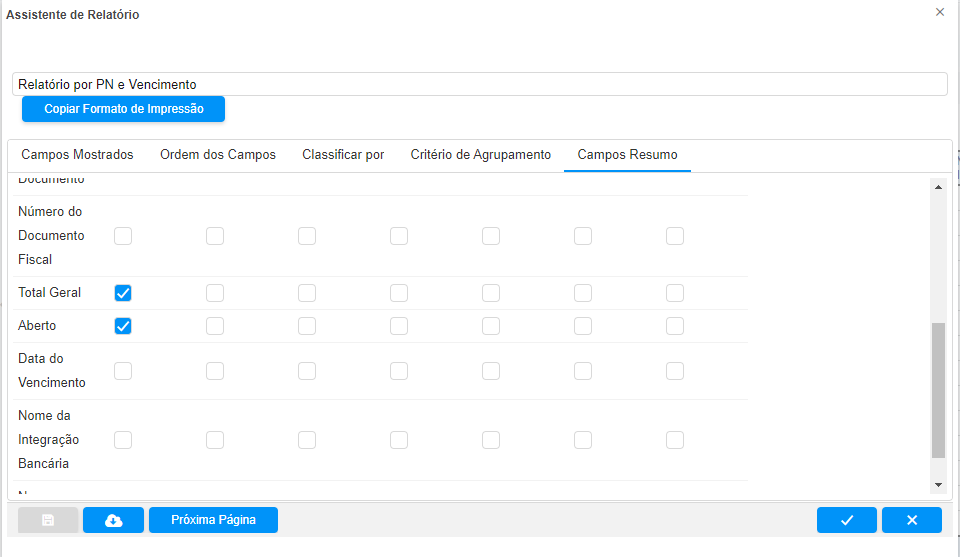Click the Copiar Formato de Impressão button
The image size is (960, 557).
(x=123, y=109)
